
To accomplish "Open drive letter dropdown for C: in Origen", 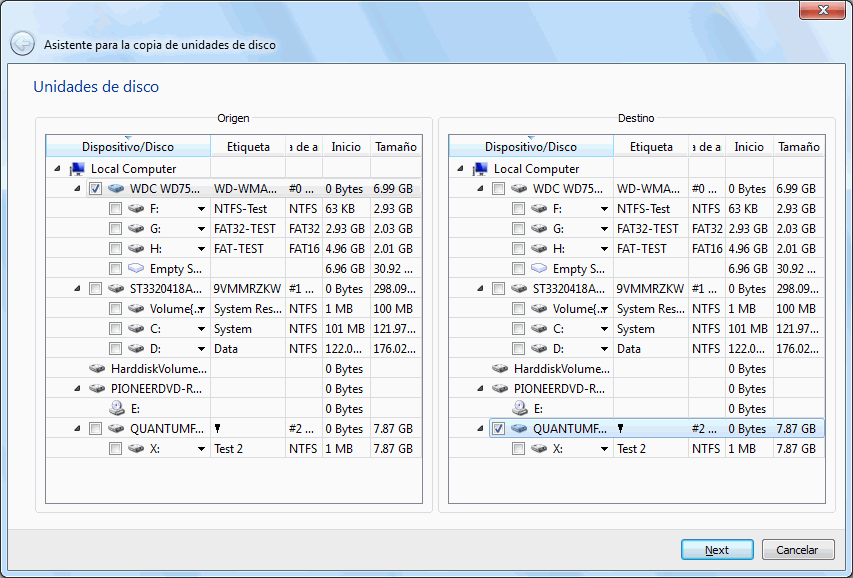I will pyautogui.click(x=201, y=329).
